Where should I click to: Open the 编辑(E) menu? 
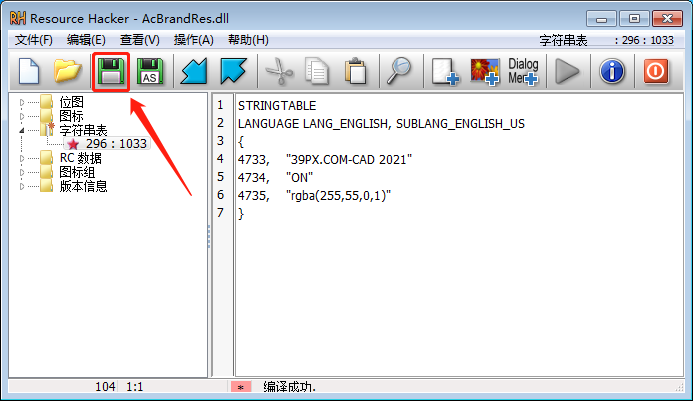pyautogui.click(x=86, y=40)
